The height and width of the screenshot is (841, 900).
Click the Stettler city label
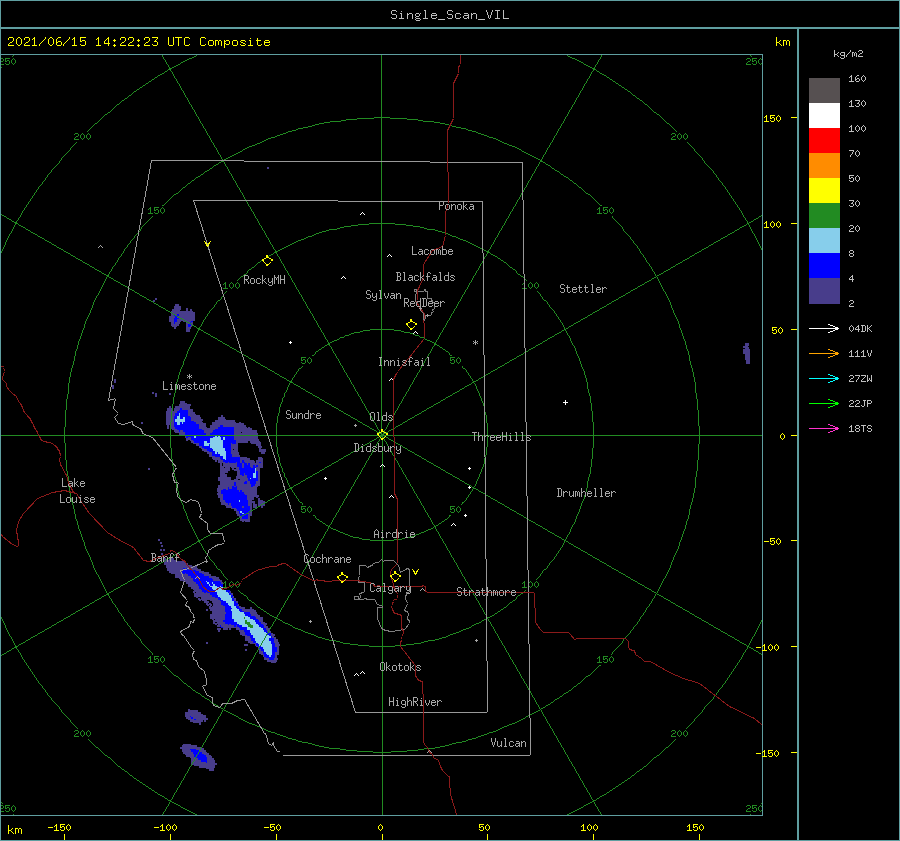pos(583,289)
